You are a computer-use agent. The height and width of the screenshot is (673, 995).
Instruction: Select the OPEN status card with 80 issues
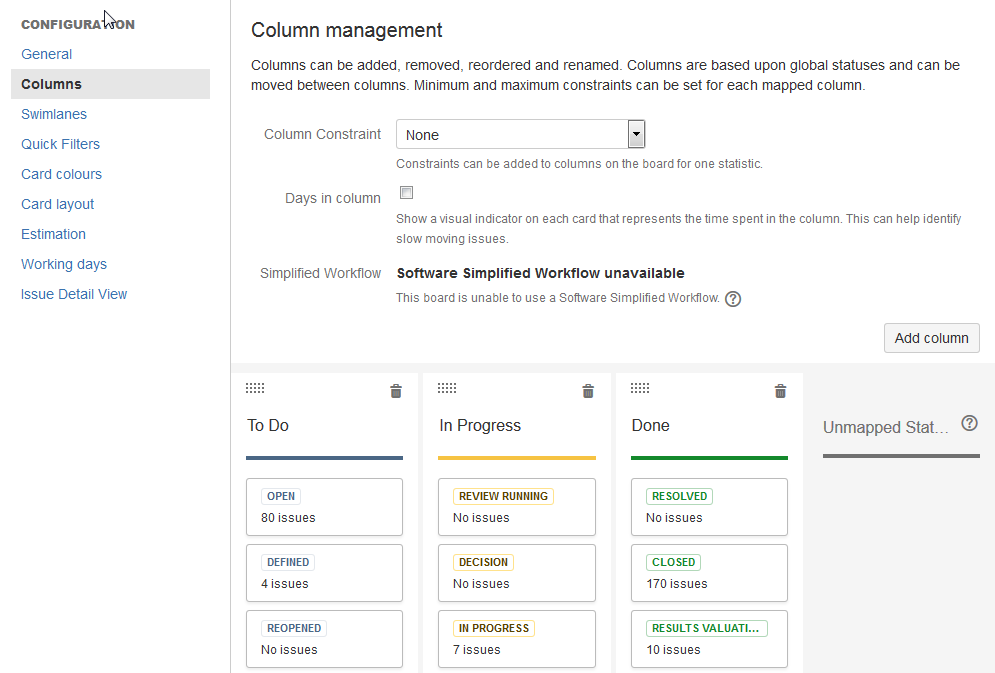[324, 507]
